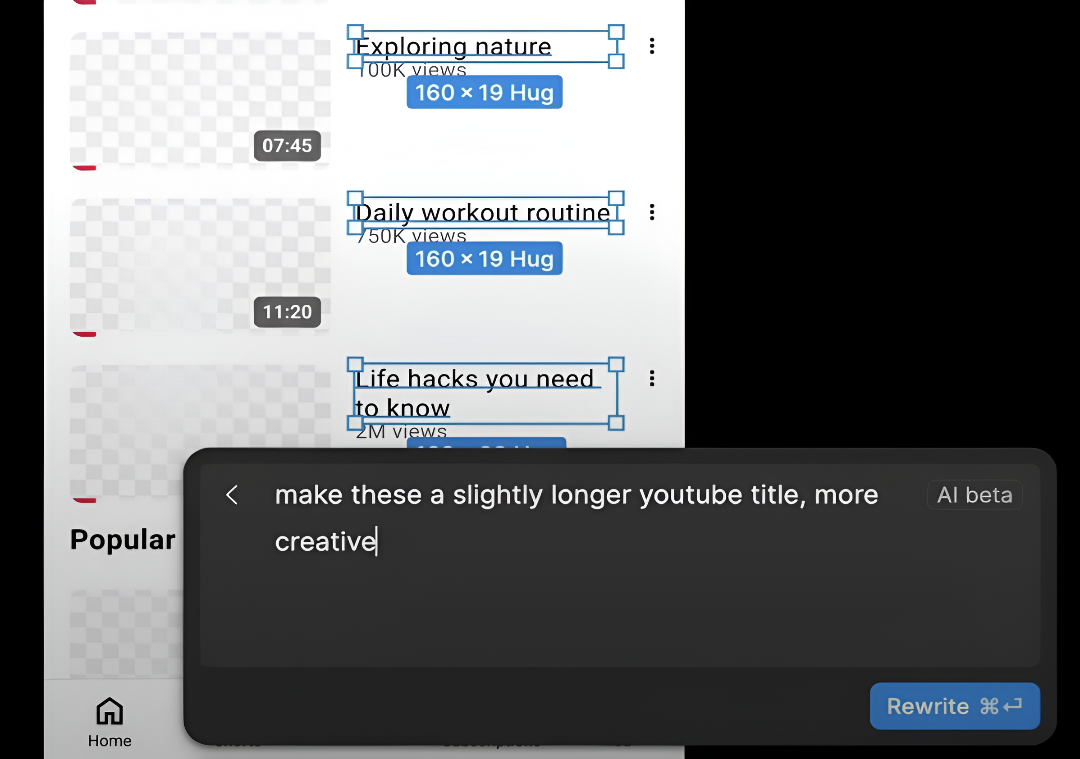The height and width of the screenshot is (759, 1080).
Task: Click the top-right handle of Exploring nature selection
Action: tap(616, 32)
